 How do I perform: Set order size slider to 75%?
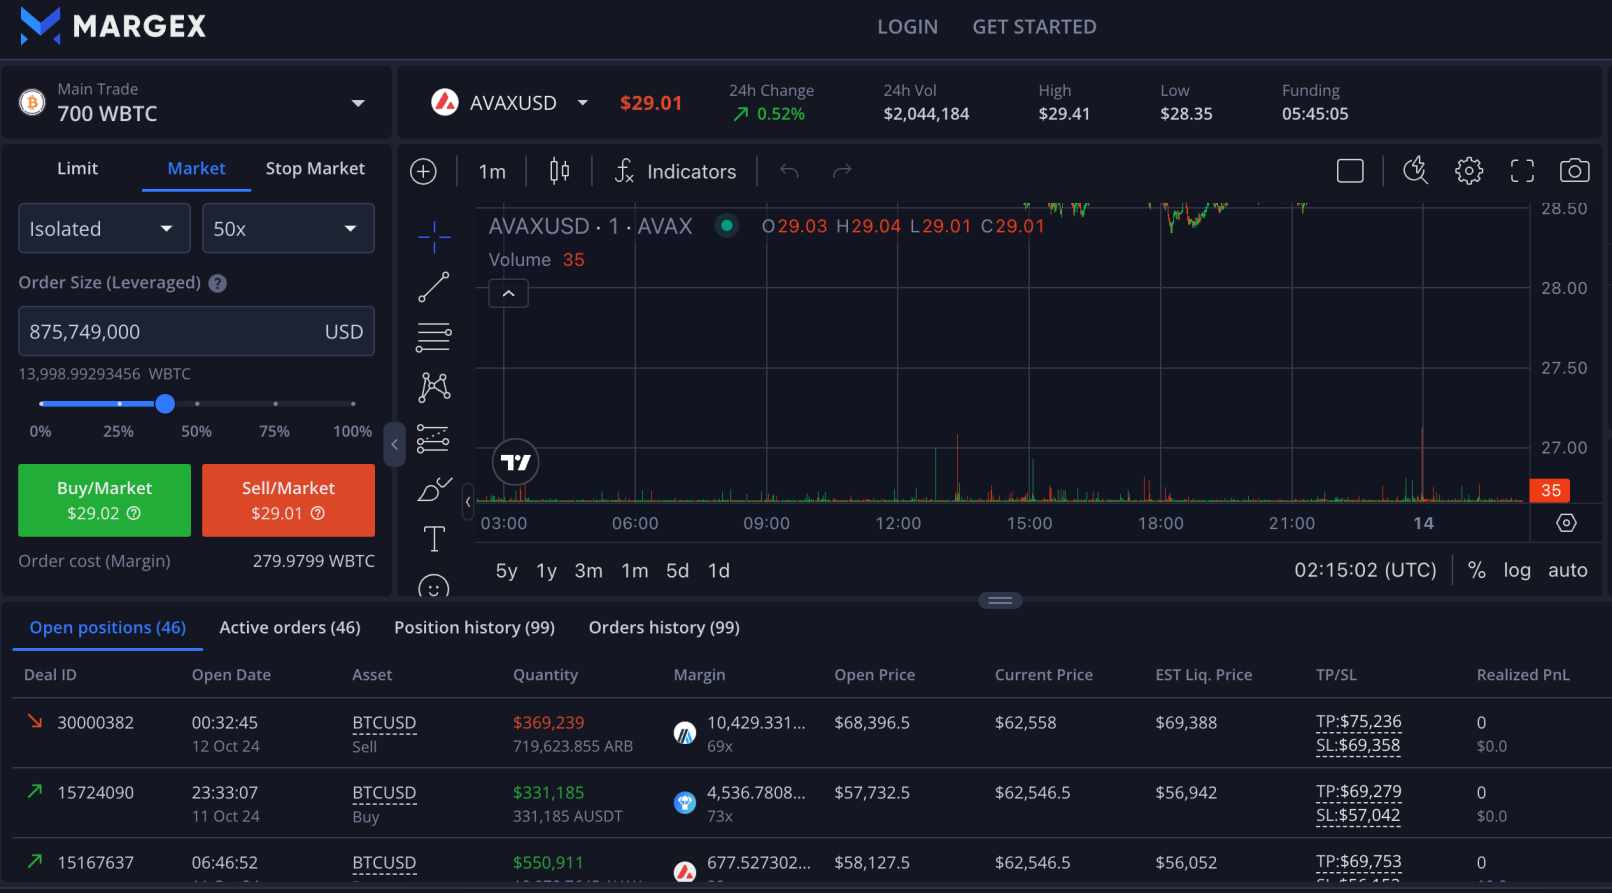275,404
